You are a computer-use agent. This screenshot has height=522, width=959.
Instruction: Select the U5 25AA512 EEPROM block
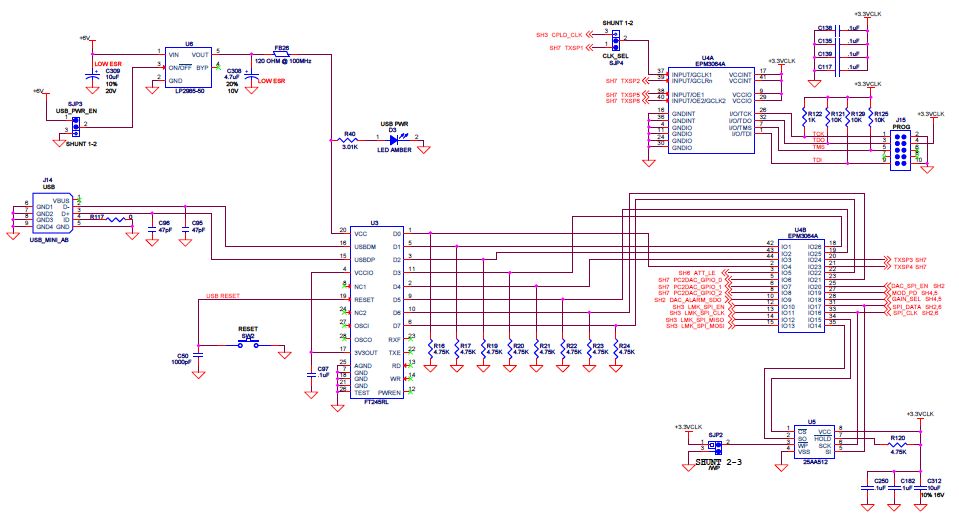click(x=811, y=441)
